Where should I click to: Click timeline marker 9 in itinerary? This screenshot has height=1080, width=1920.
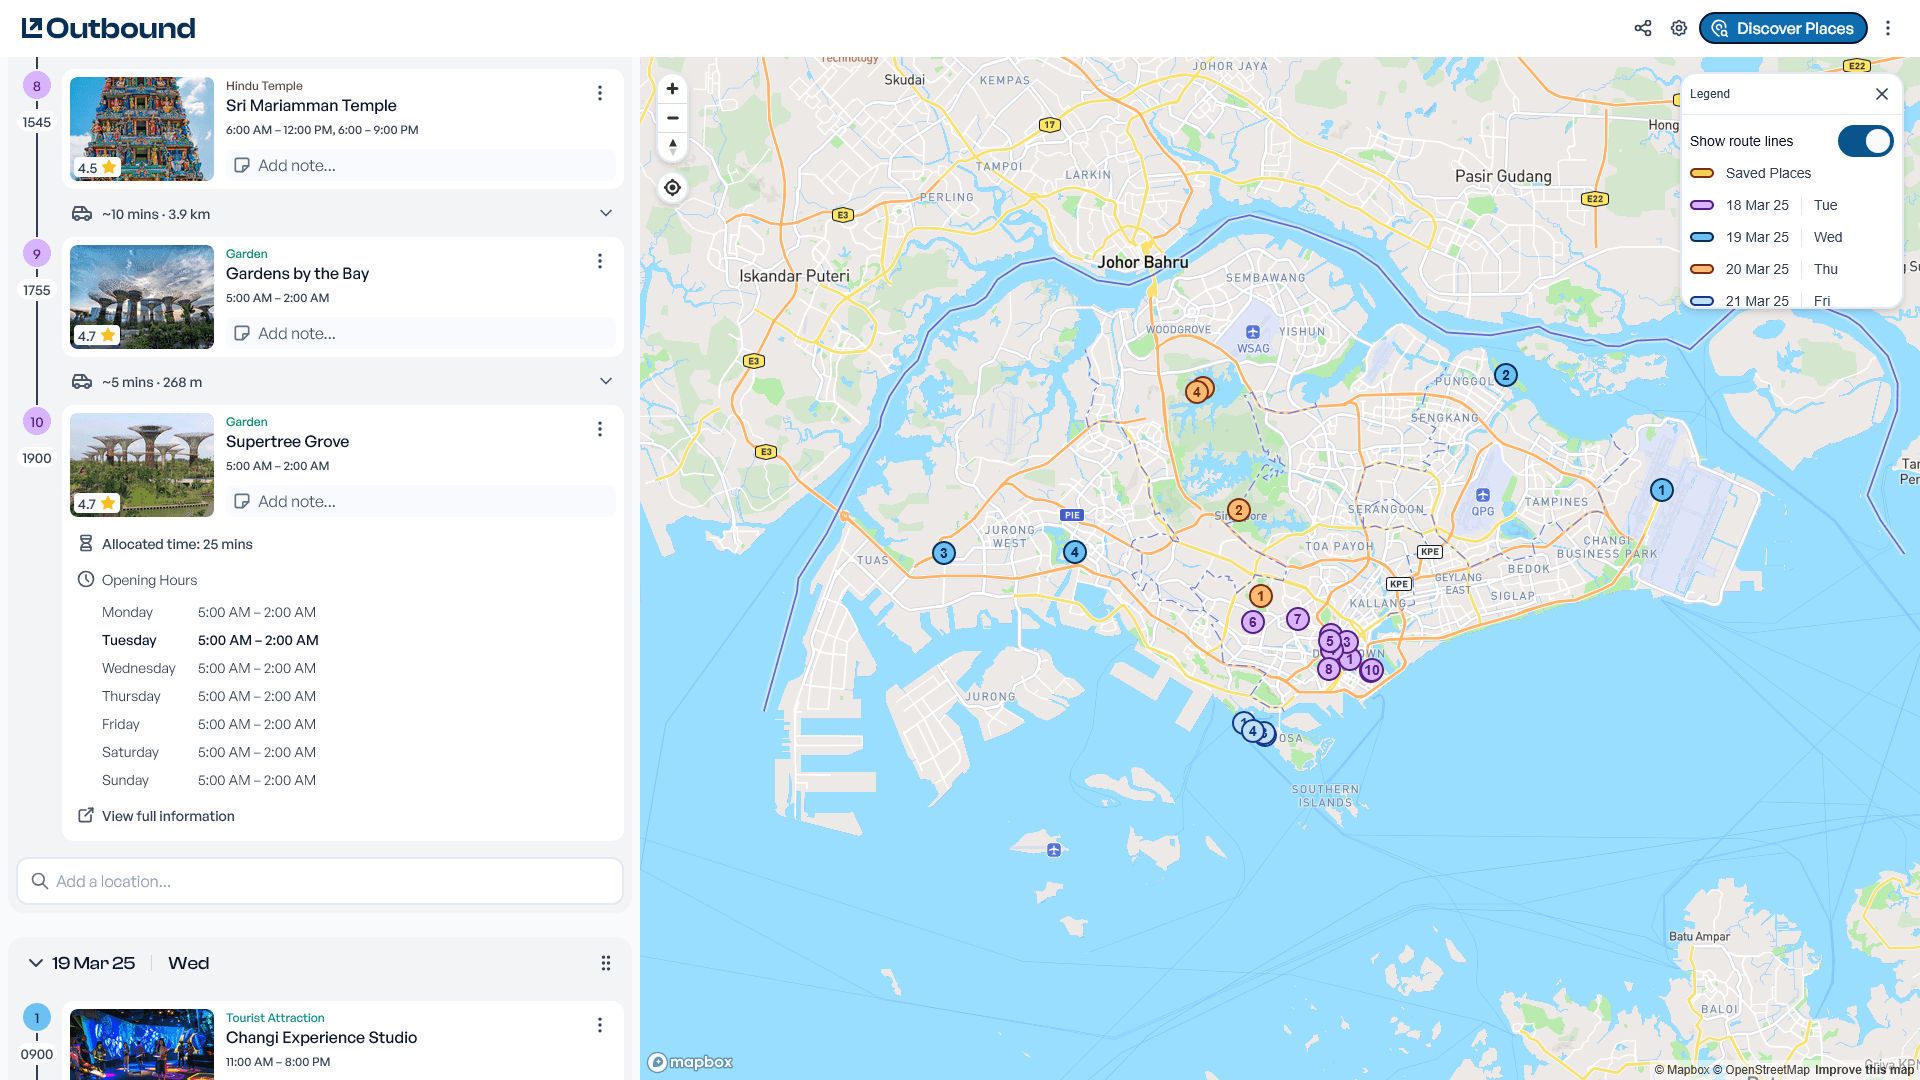pyautogui.click(x=37, y=254)
